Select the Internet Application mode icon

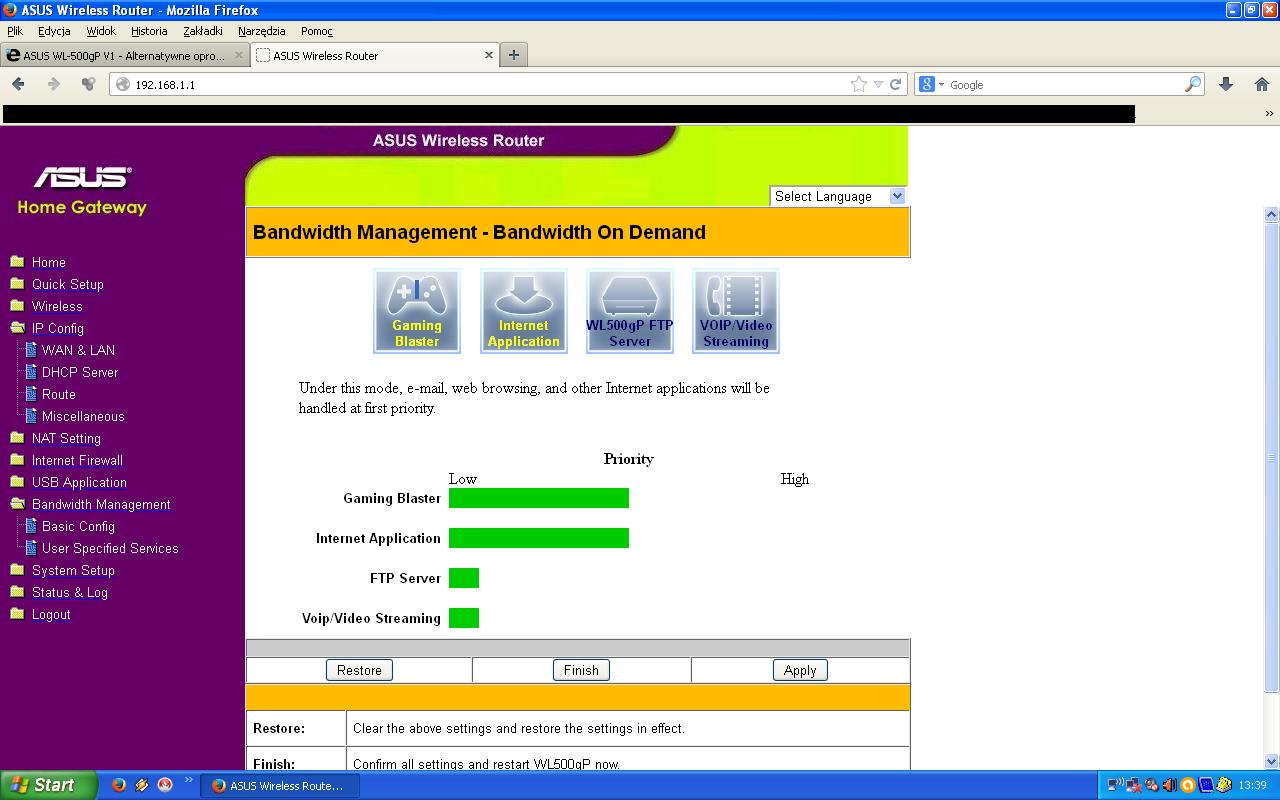(x=523, y=311)
